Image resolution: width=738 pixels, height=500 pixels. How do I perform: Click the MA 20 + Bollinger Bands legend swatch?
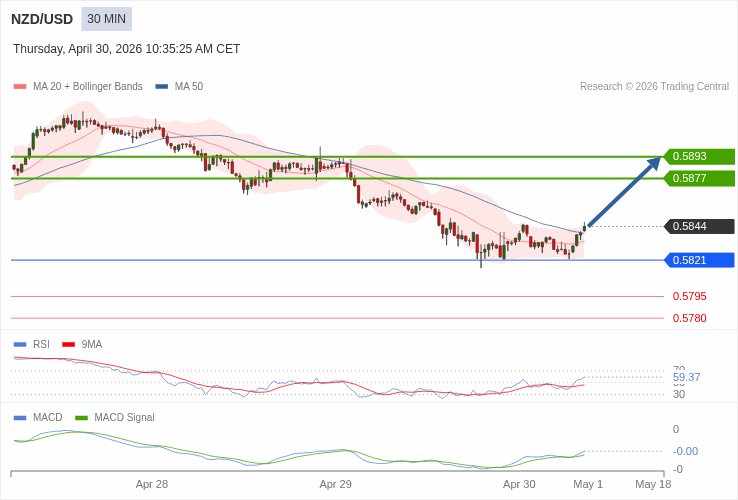click(19, 87)
